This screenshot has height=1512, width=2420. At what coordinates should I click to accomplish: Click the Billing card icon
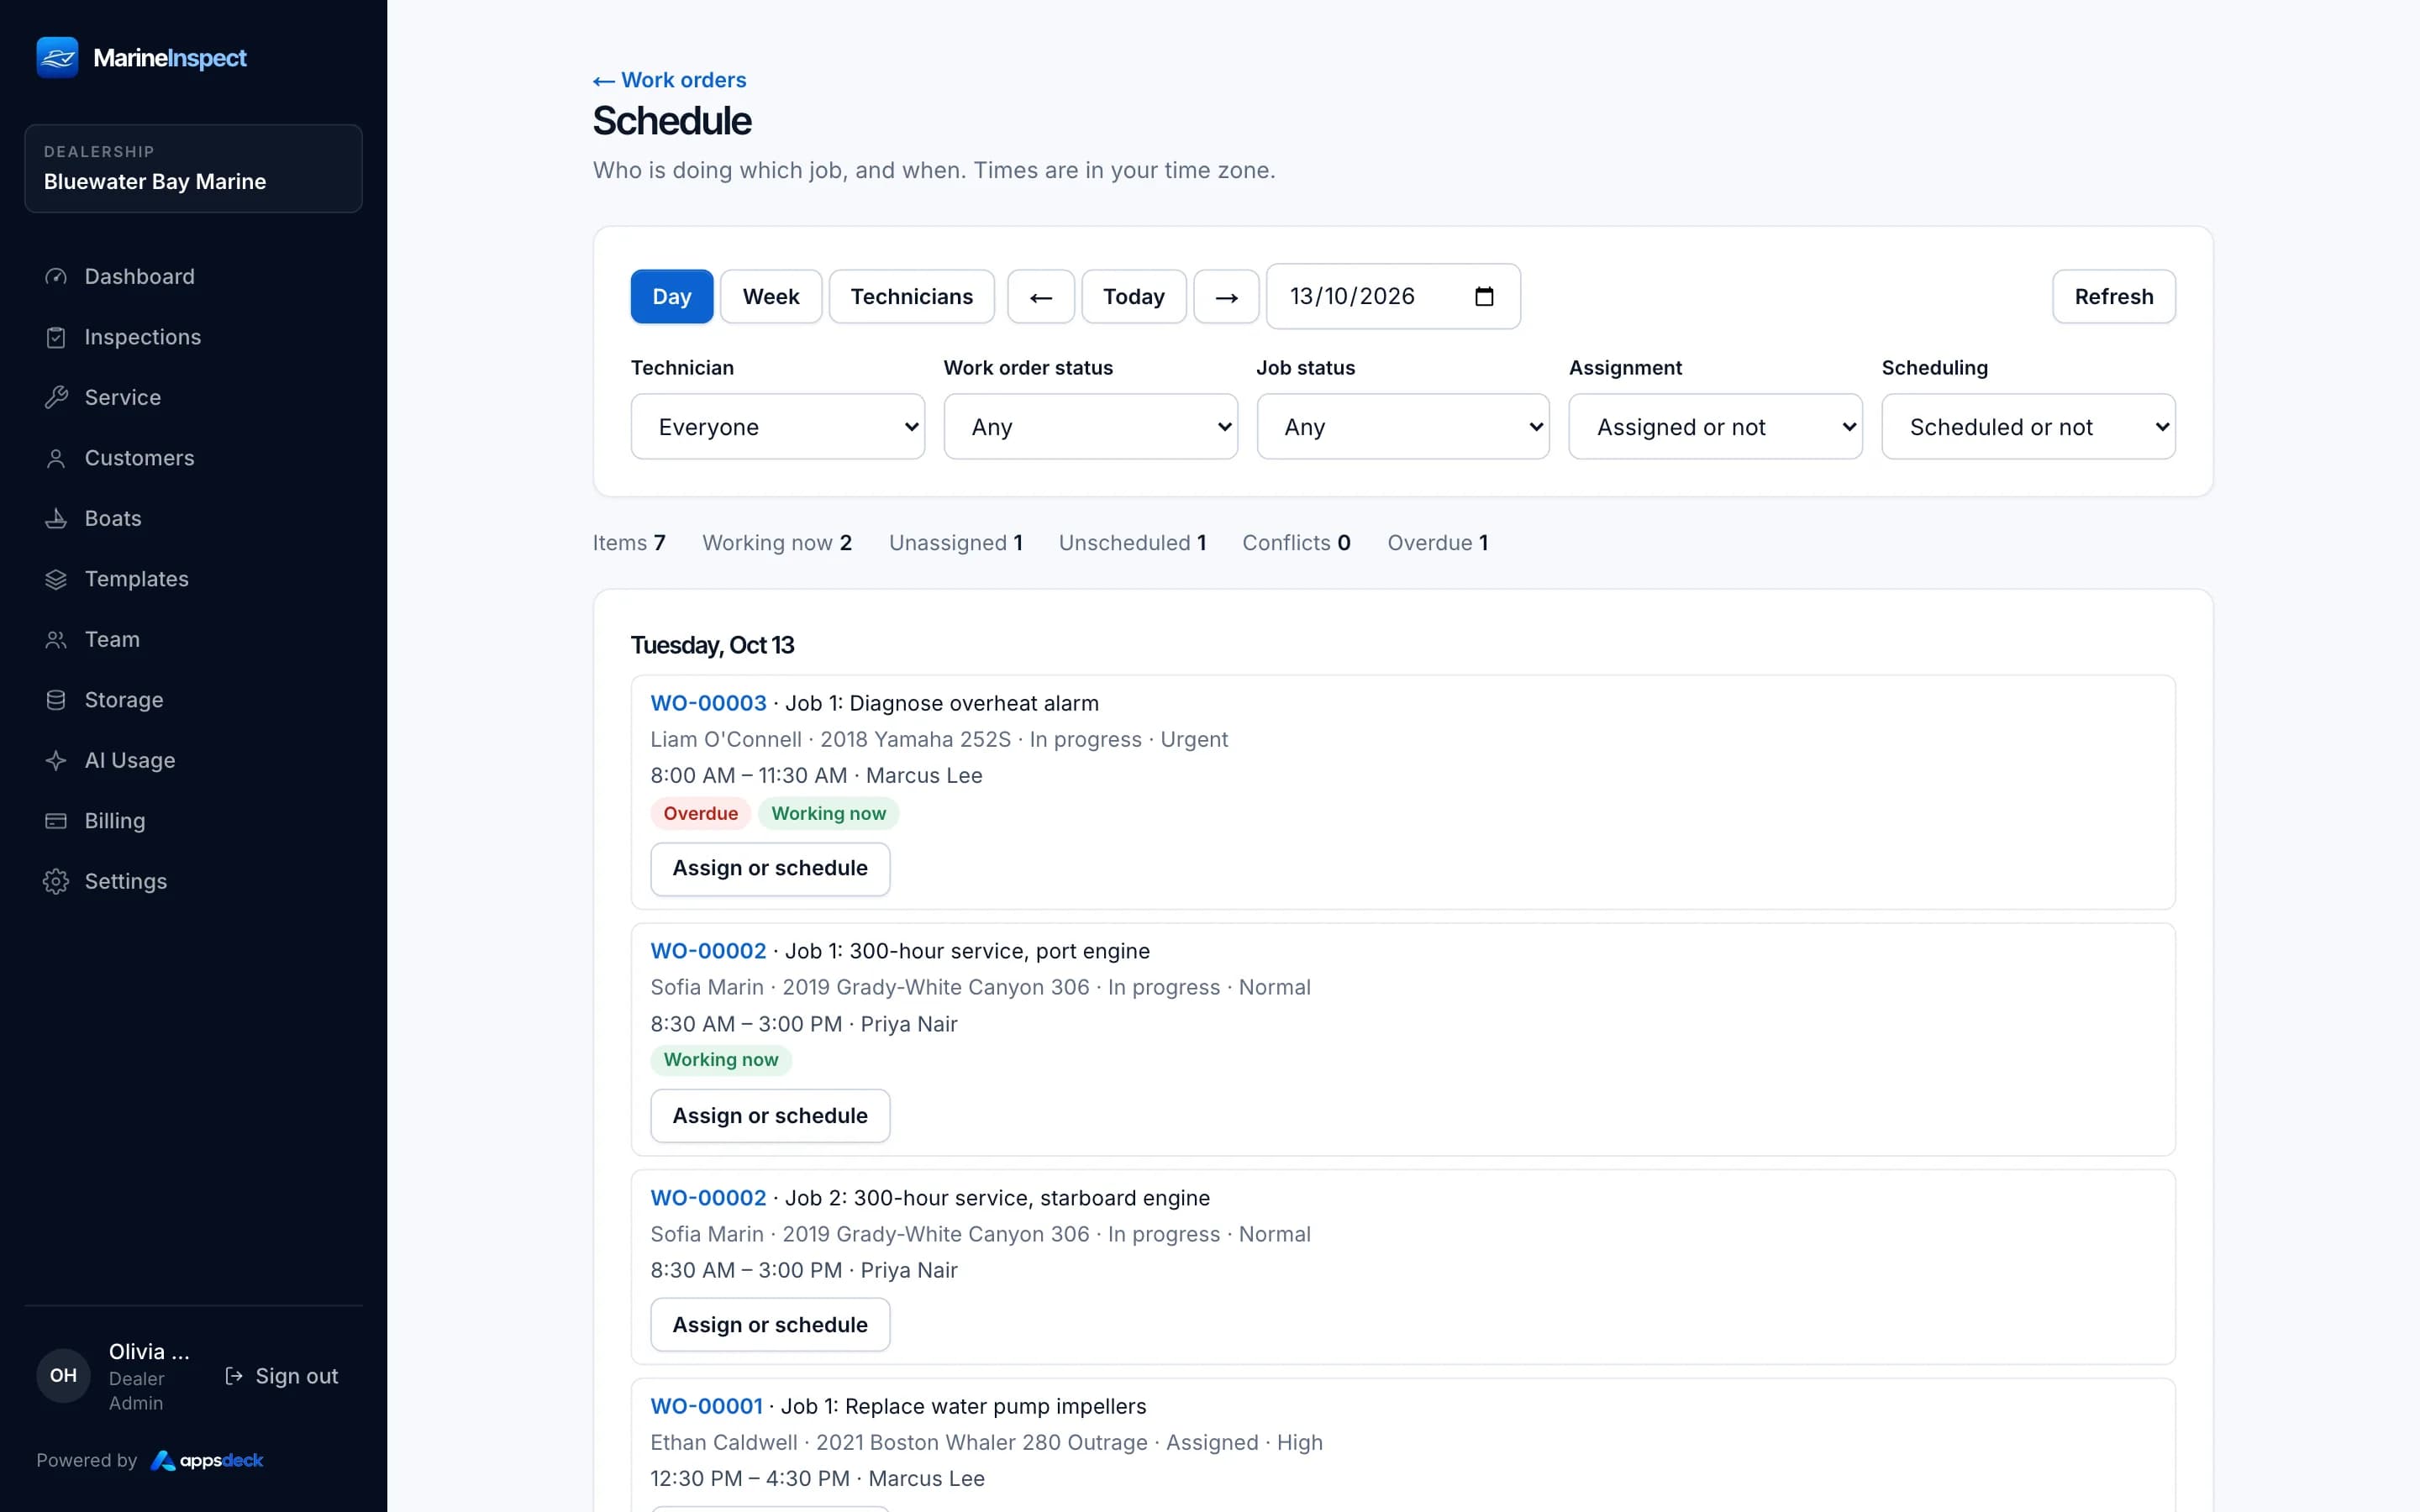[x=56, y=821]
